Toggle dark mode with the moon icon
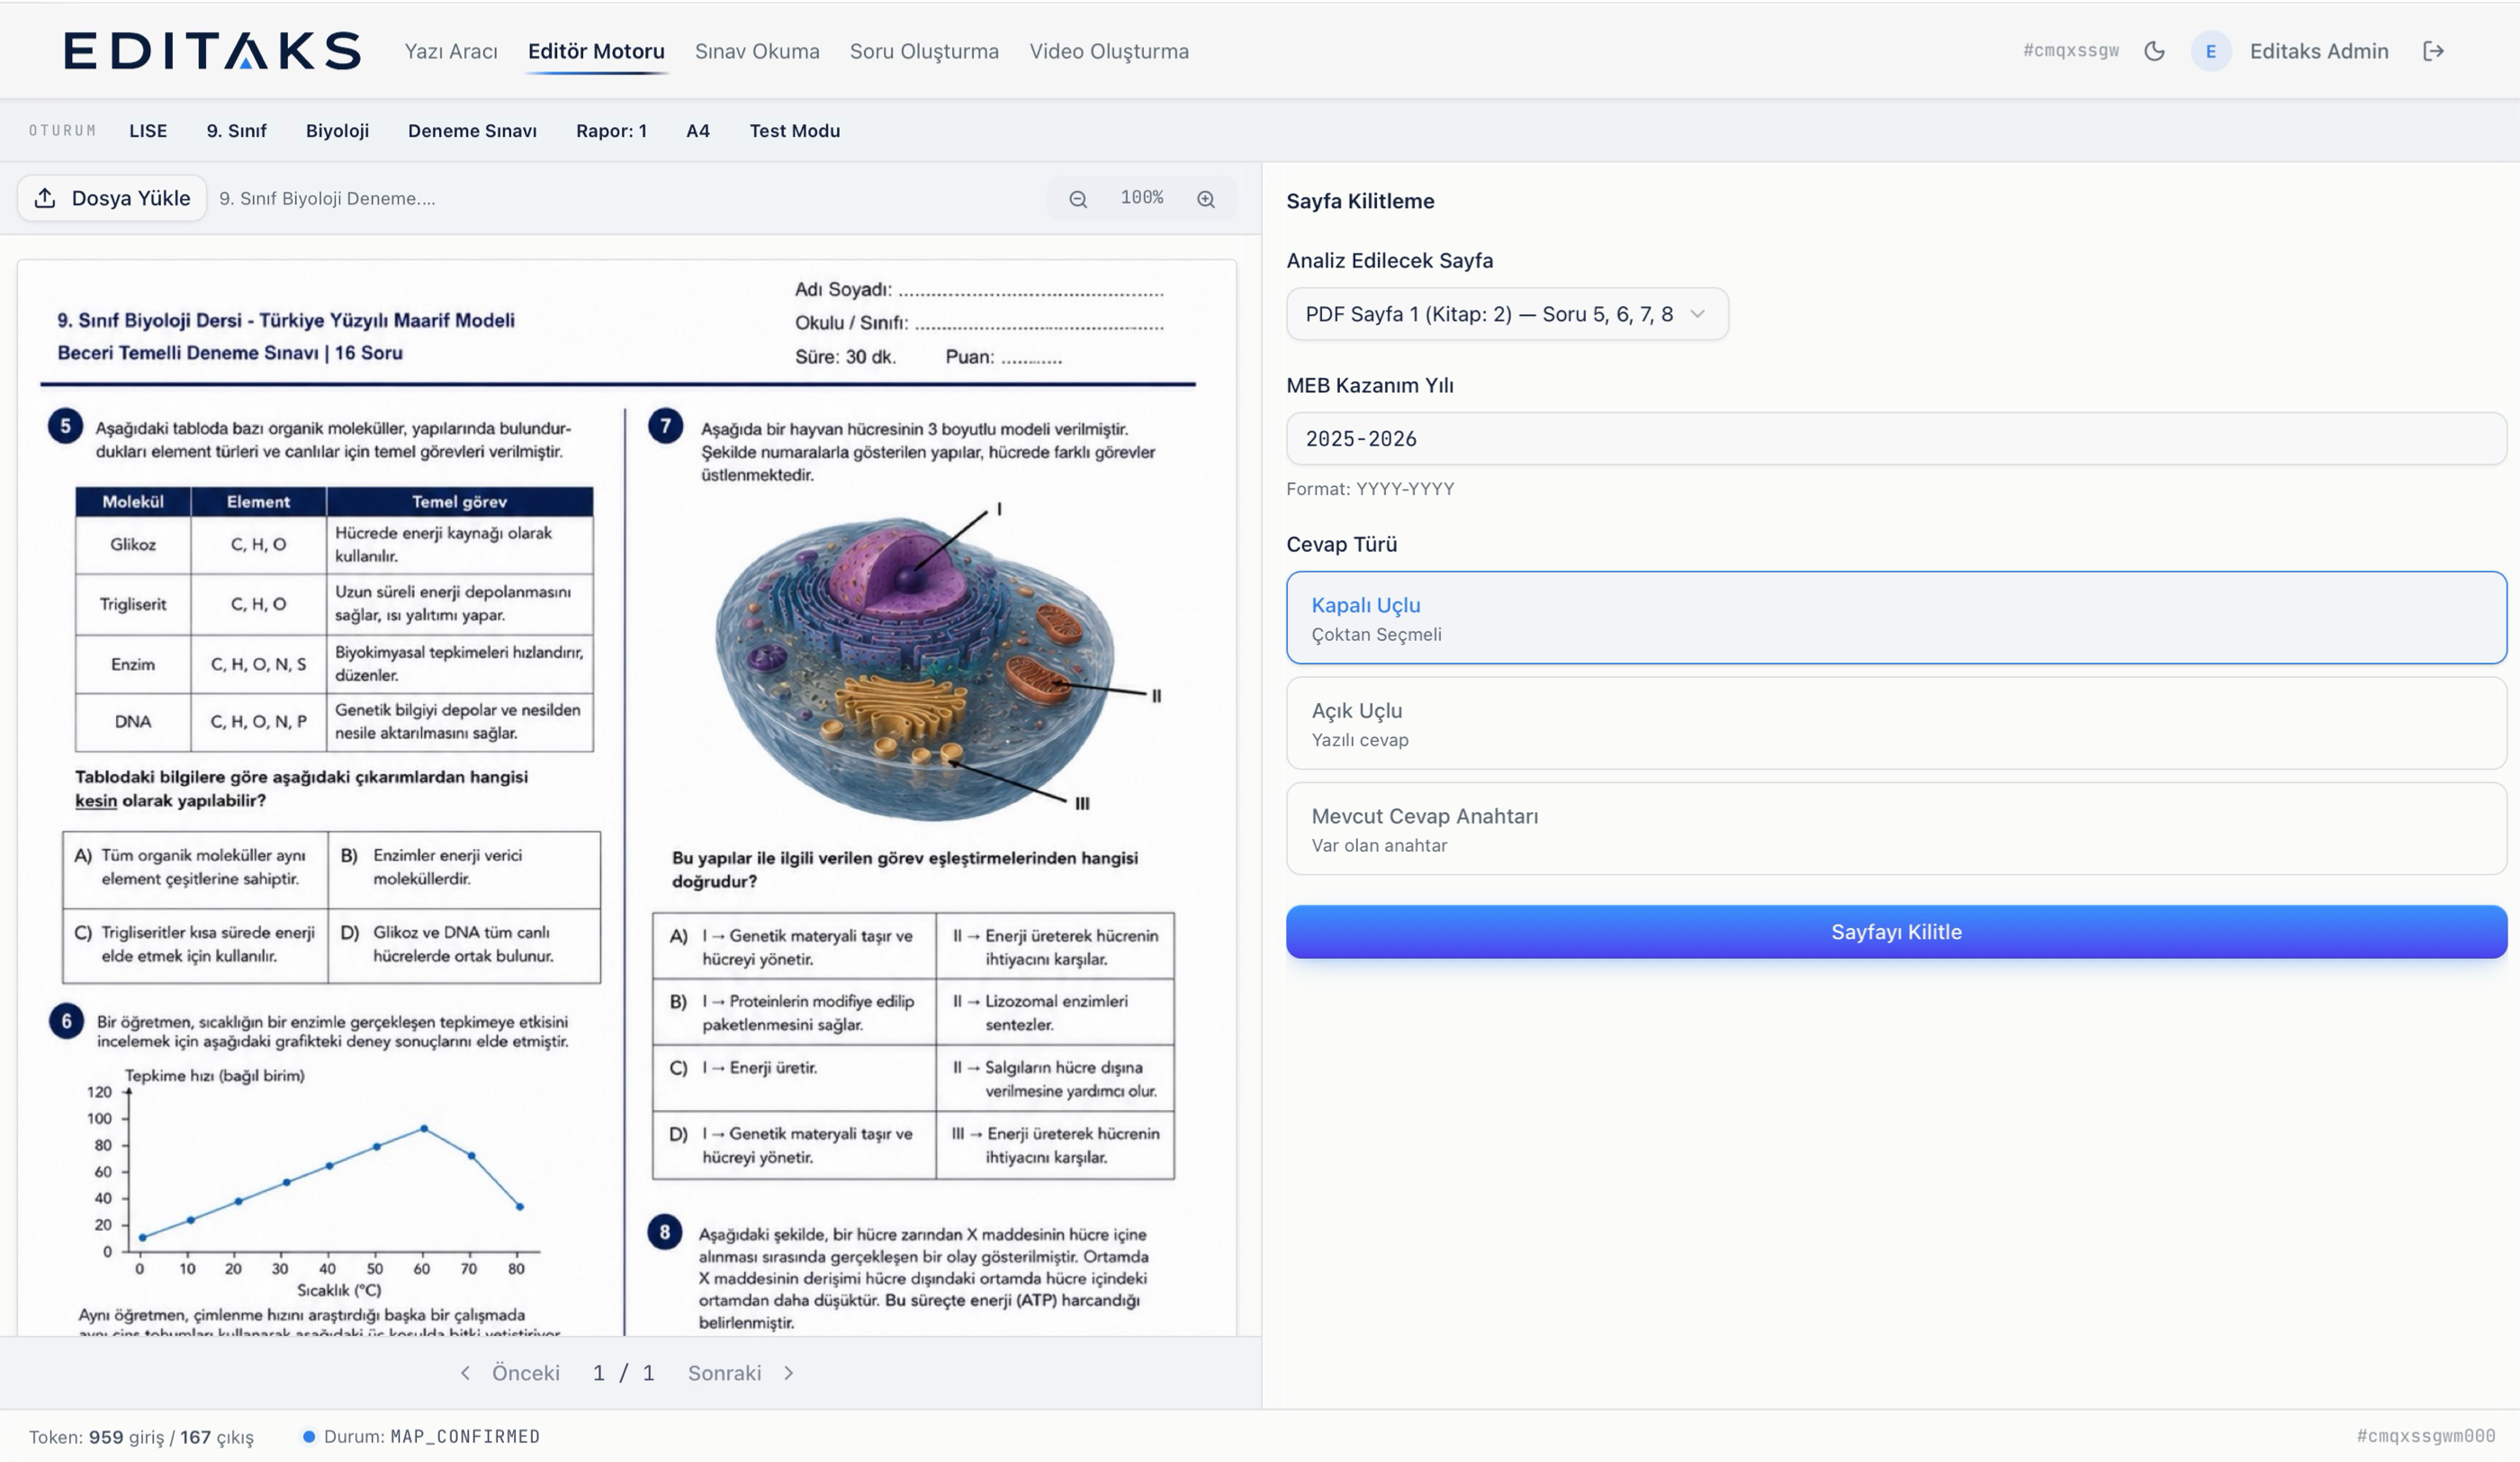Viewport: 2520px width, 1462px height. point(2154,51)
